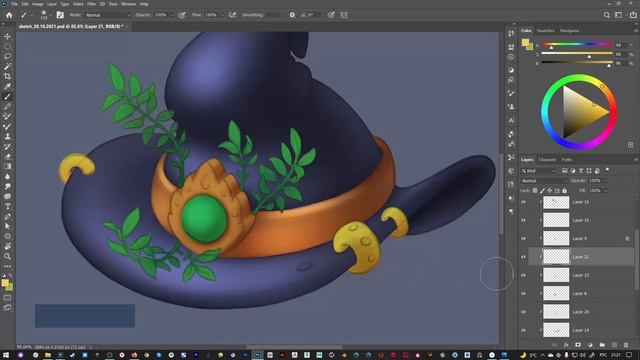
Task: Select the active Brush tool
Action: pyautogui.click(x=7, y=97)
